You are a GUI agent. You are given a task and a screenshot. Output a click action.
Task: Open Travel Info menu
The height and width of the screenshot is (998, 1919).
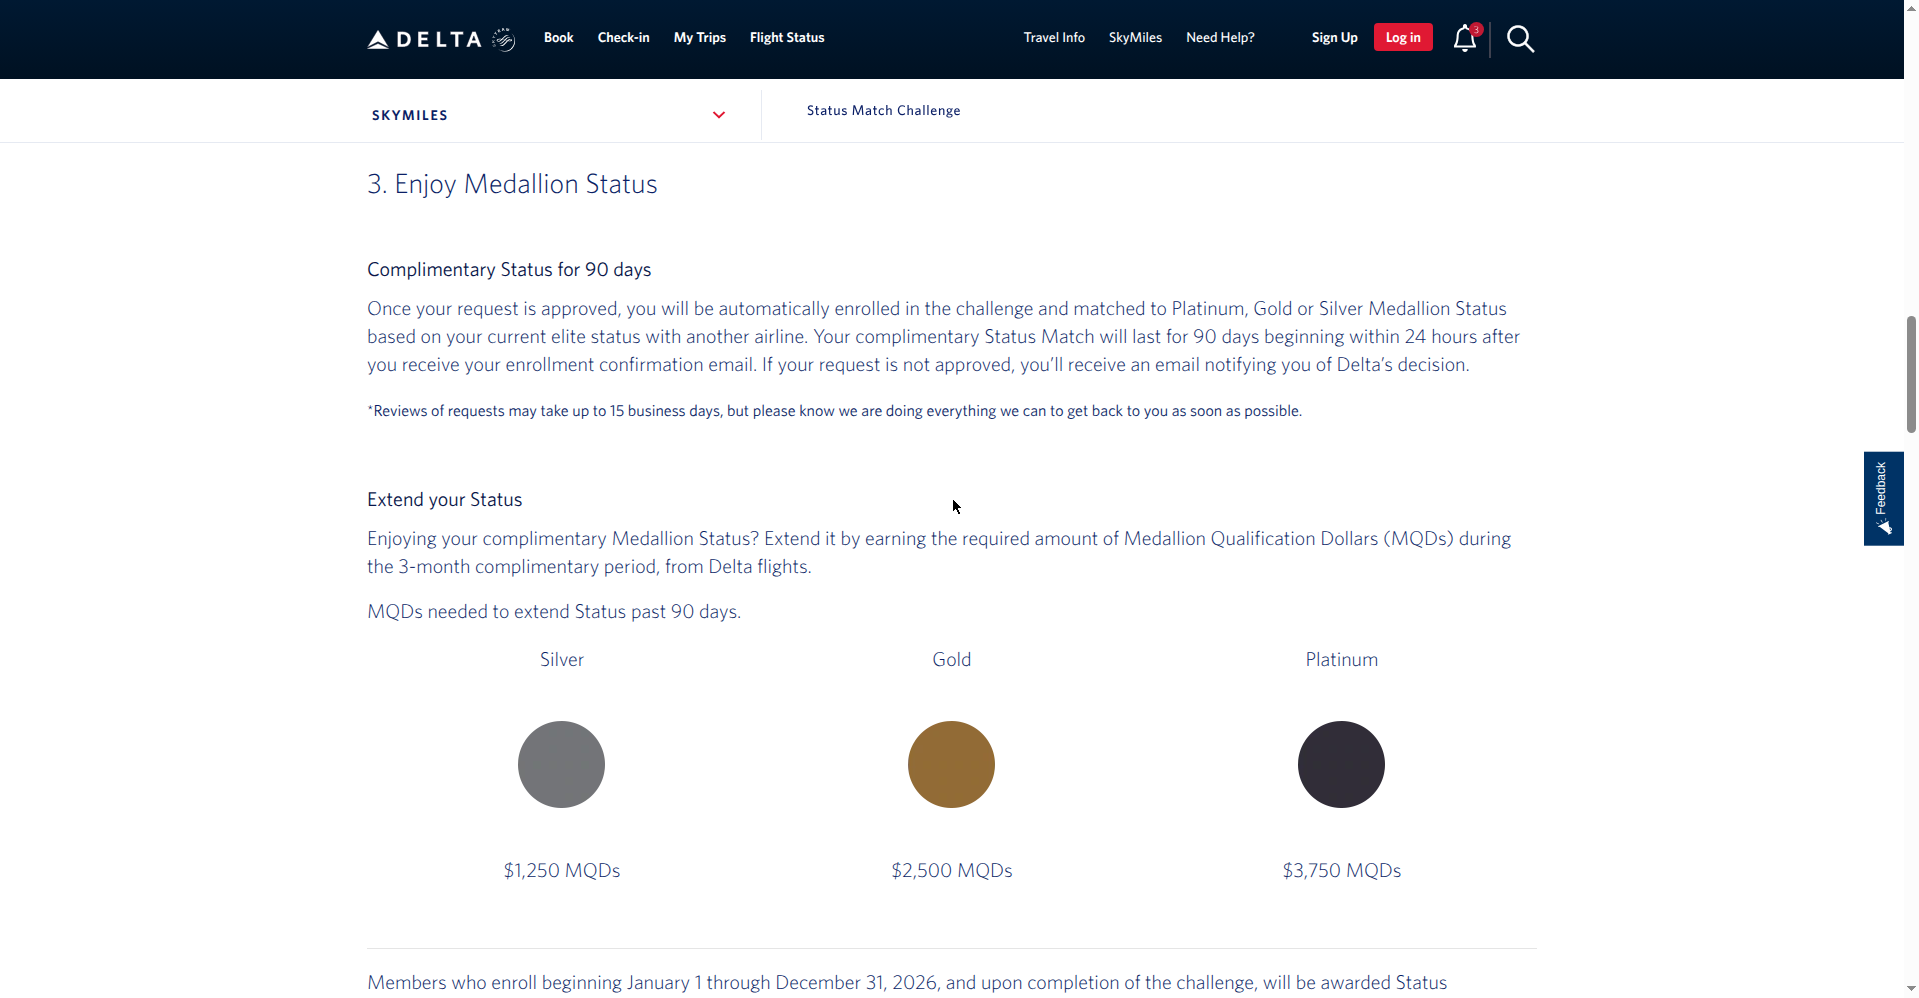[1054, 38]
